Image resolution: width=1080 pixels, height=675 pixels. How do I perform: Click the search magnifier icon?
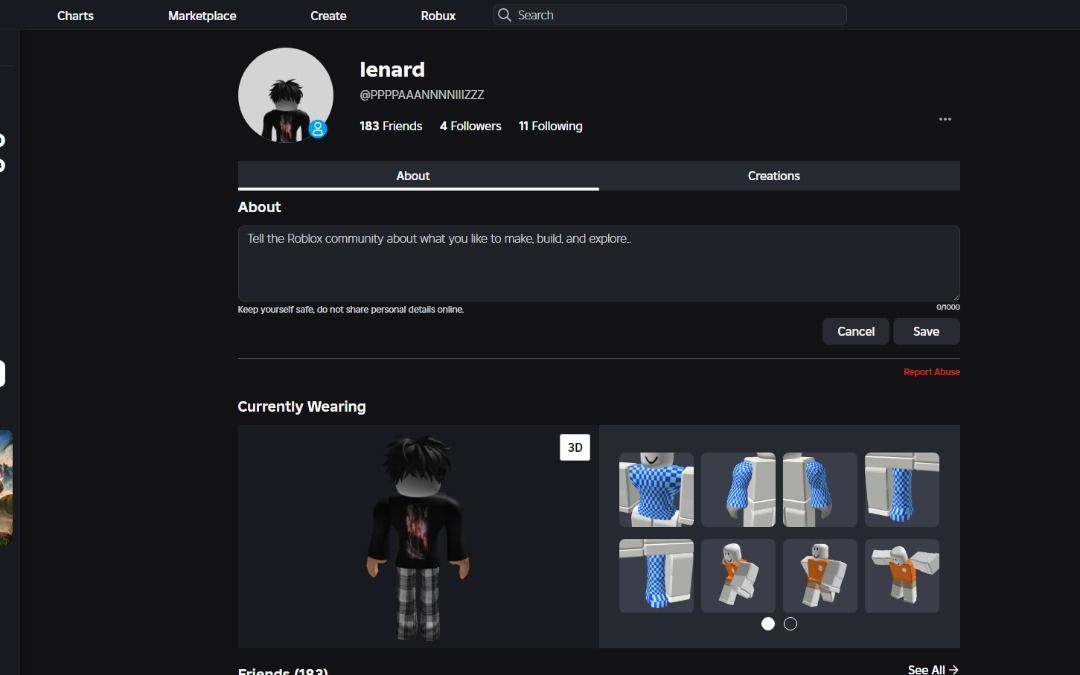505,15
